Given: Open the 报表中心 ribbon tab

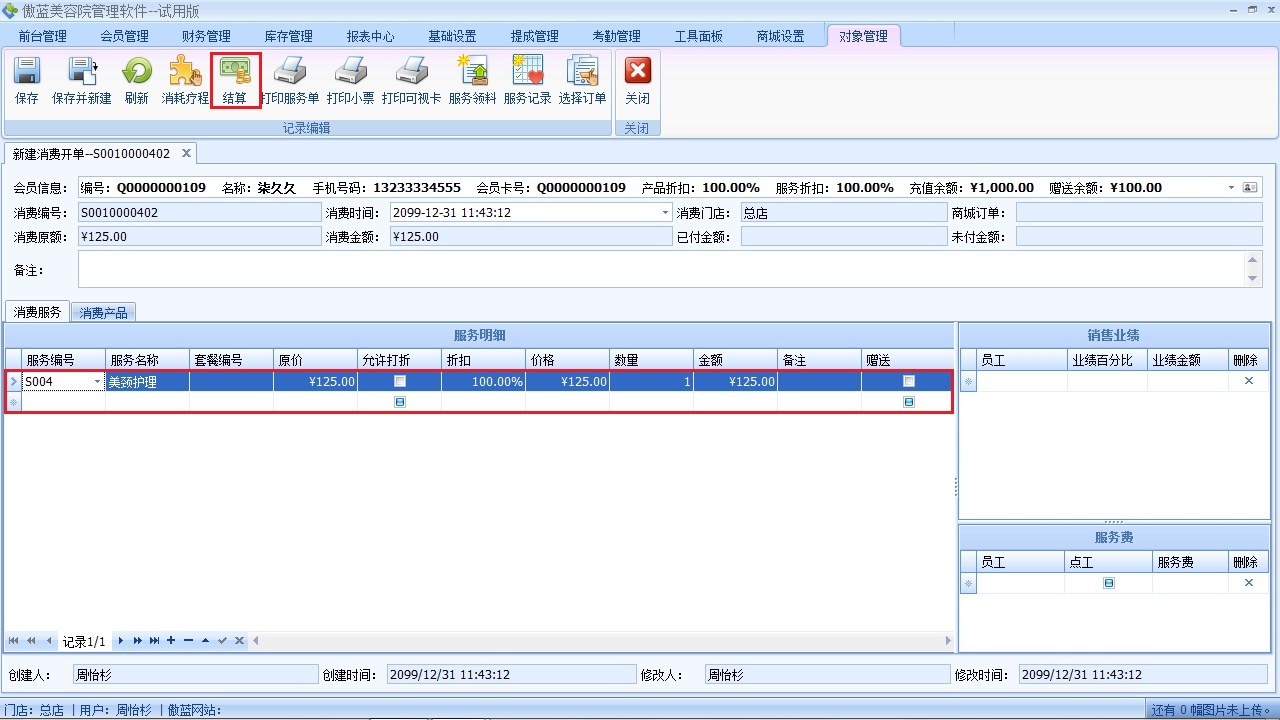Looking at the screenshot, I should click(370, 35).
